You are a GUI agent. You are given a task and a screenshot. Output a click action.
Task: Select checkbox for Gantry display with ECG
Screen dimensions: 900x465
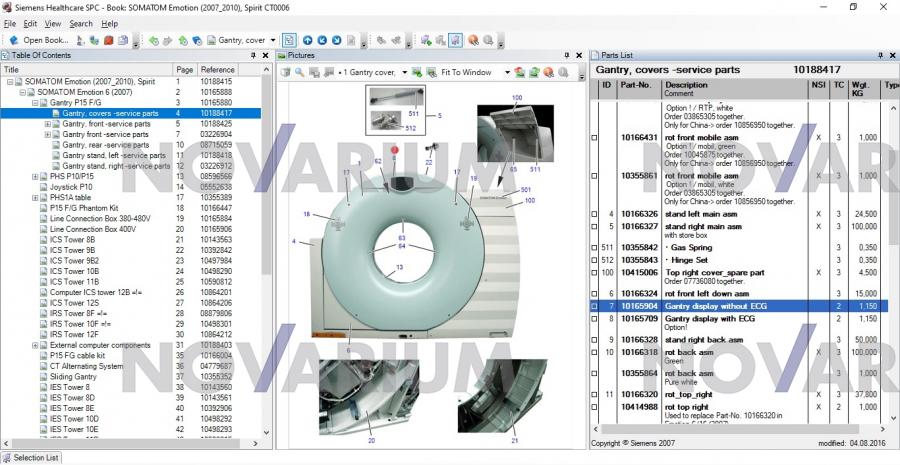click(x=596, y=318)
